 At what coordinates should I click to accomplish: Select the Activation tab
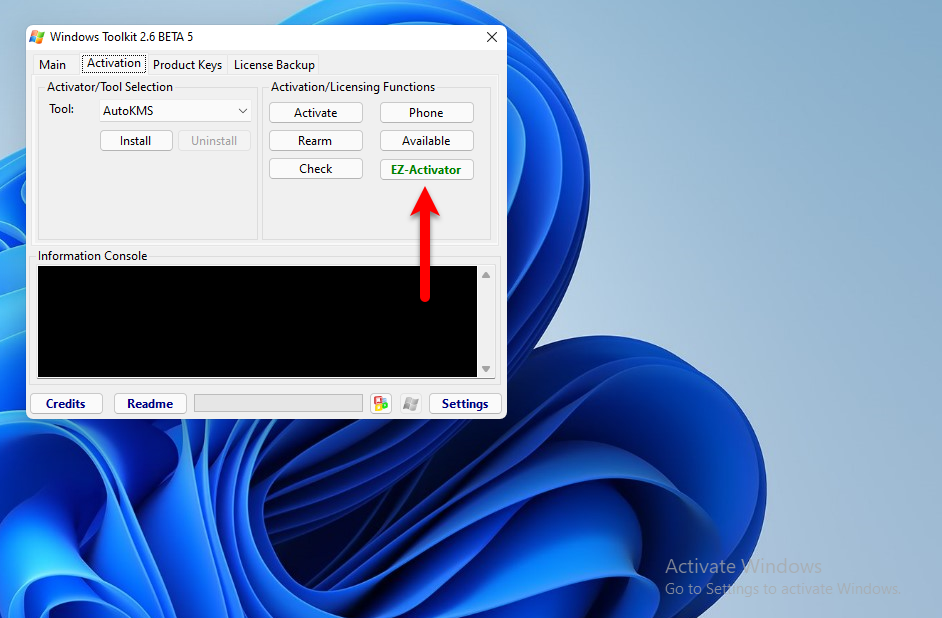pyautogui.click(x=114, y=64)
